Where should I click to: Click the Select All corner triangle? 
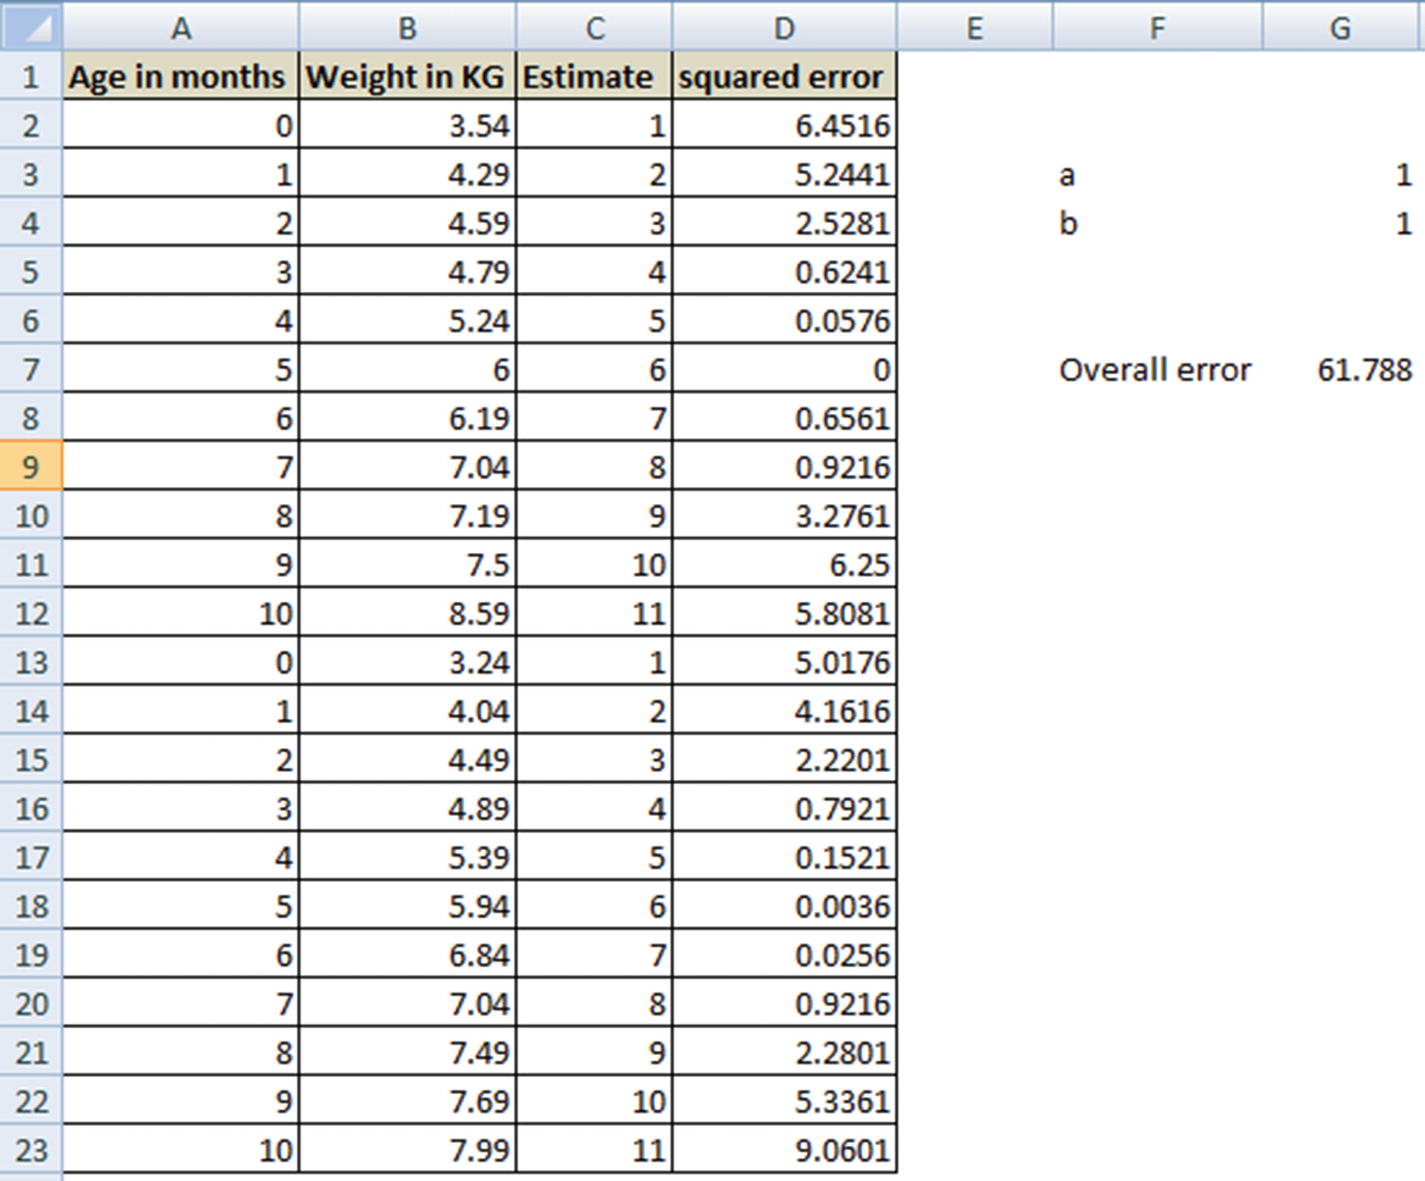pos(30,28)
